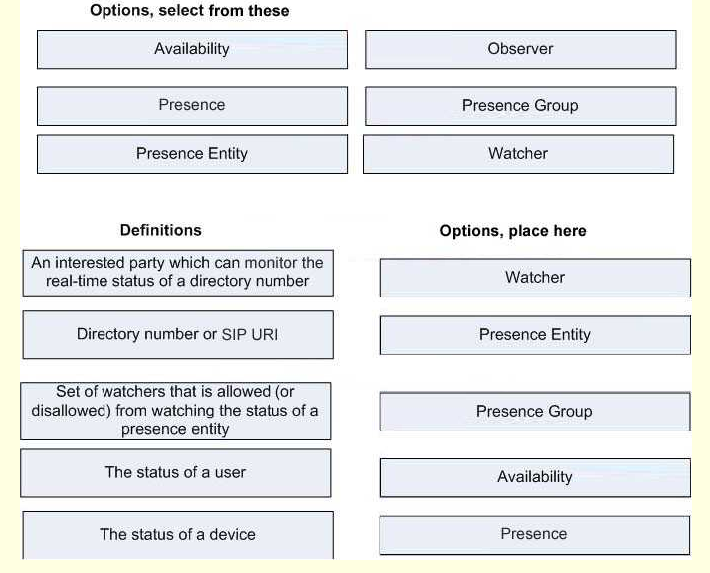Select the Presence option in the top list
The height and width of the screenshot is (573, 710).
[192, 106]
